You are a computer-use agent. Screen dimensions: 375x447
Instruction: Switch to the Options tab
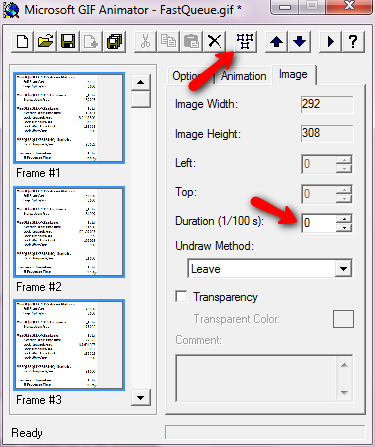coord(190,76)
